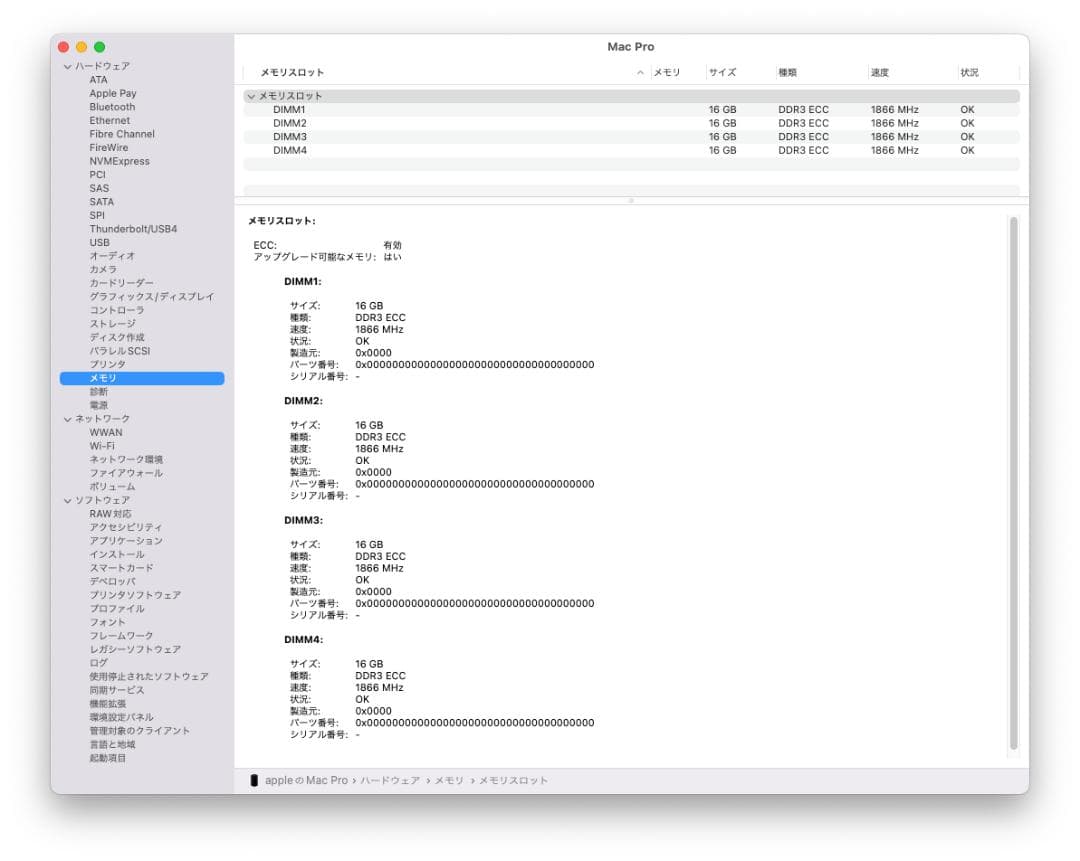Collapse the ハードウェア sidebar section

point(66,65)
